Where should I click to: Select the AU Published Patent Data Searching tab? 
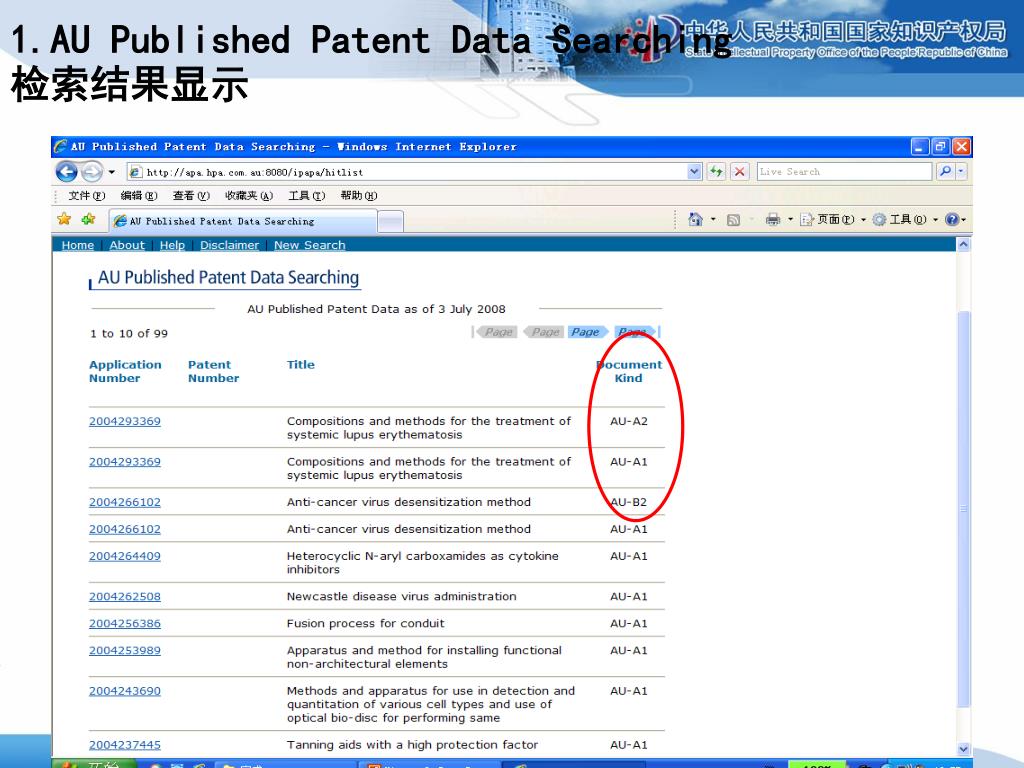[x=242, y=221]
